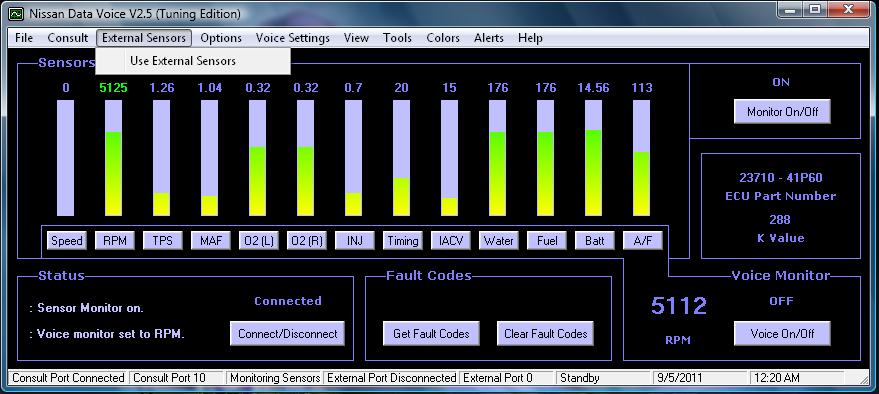The image size is (879, 394).
Task: Pick the Water temperature button
Action: [x=499, y=241]
